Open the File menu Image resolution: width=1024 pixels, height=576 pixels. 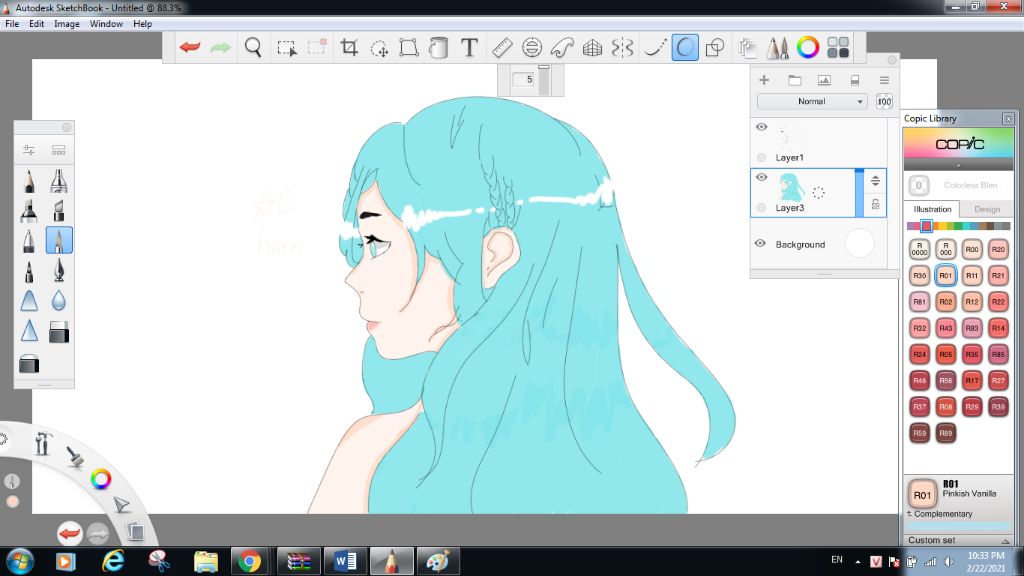(x=12, y=24)
